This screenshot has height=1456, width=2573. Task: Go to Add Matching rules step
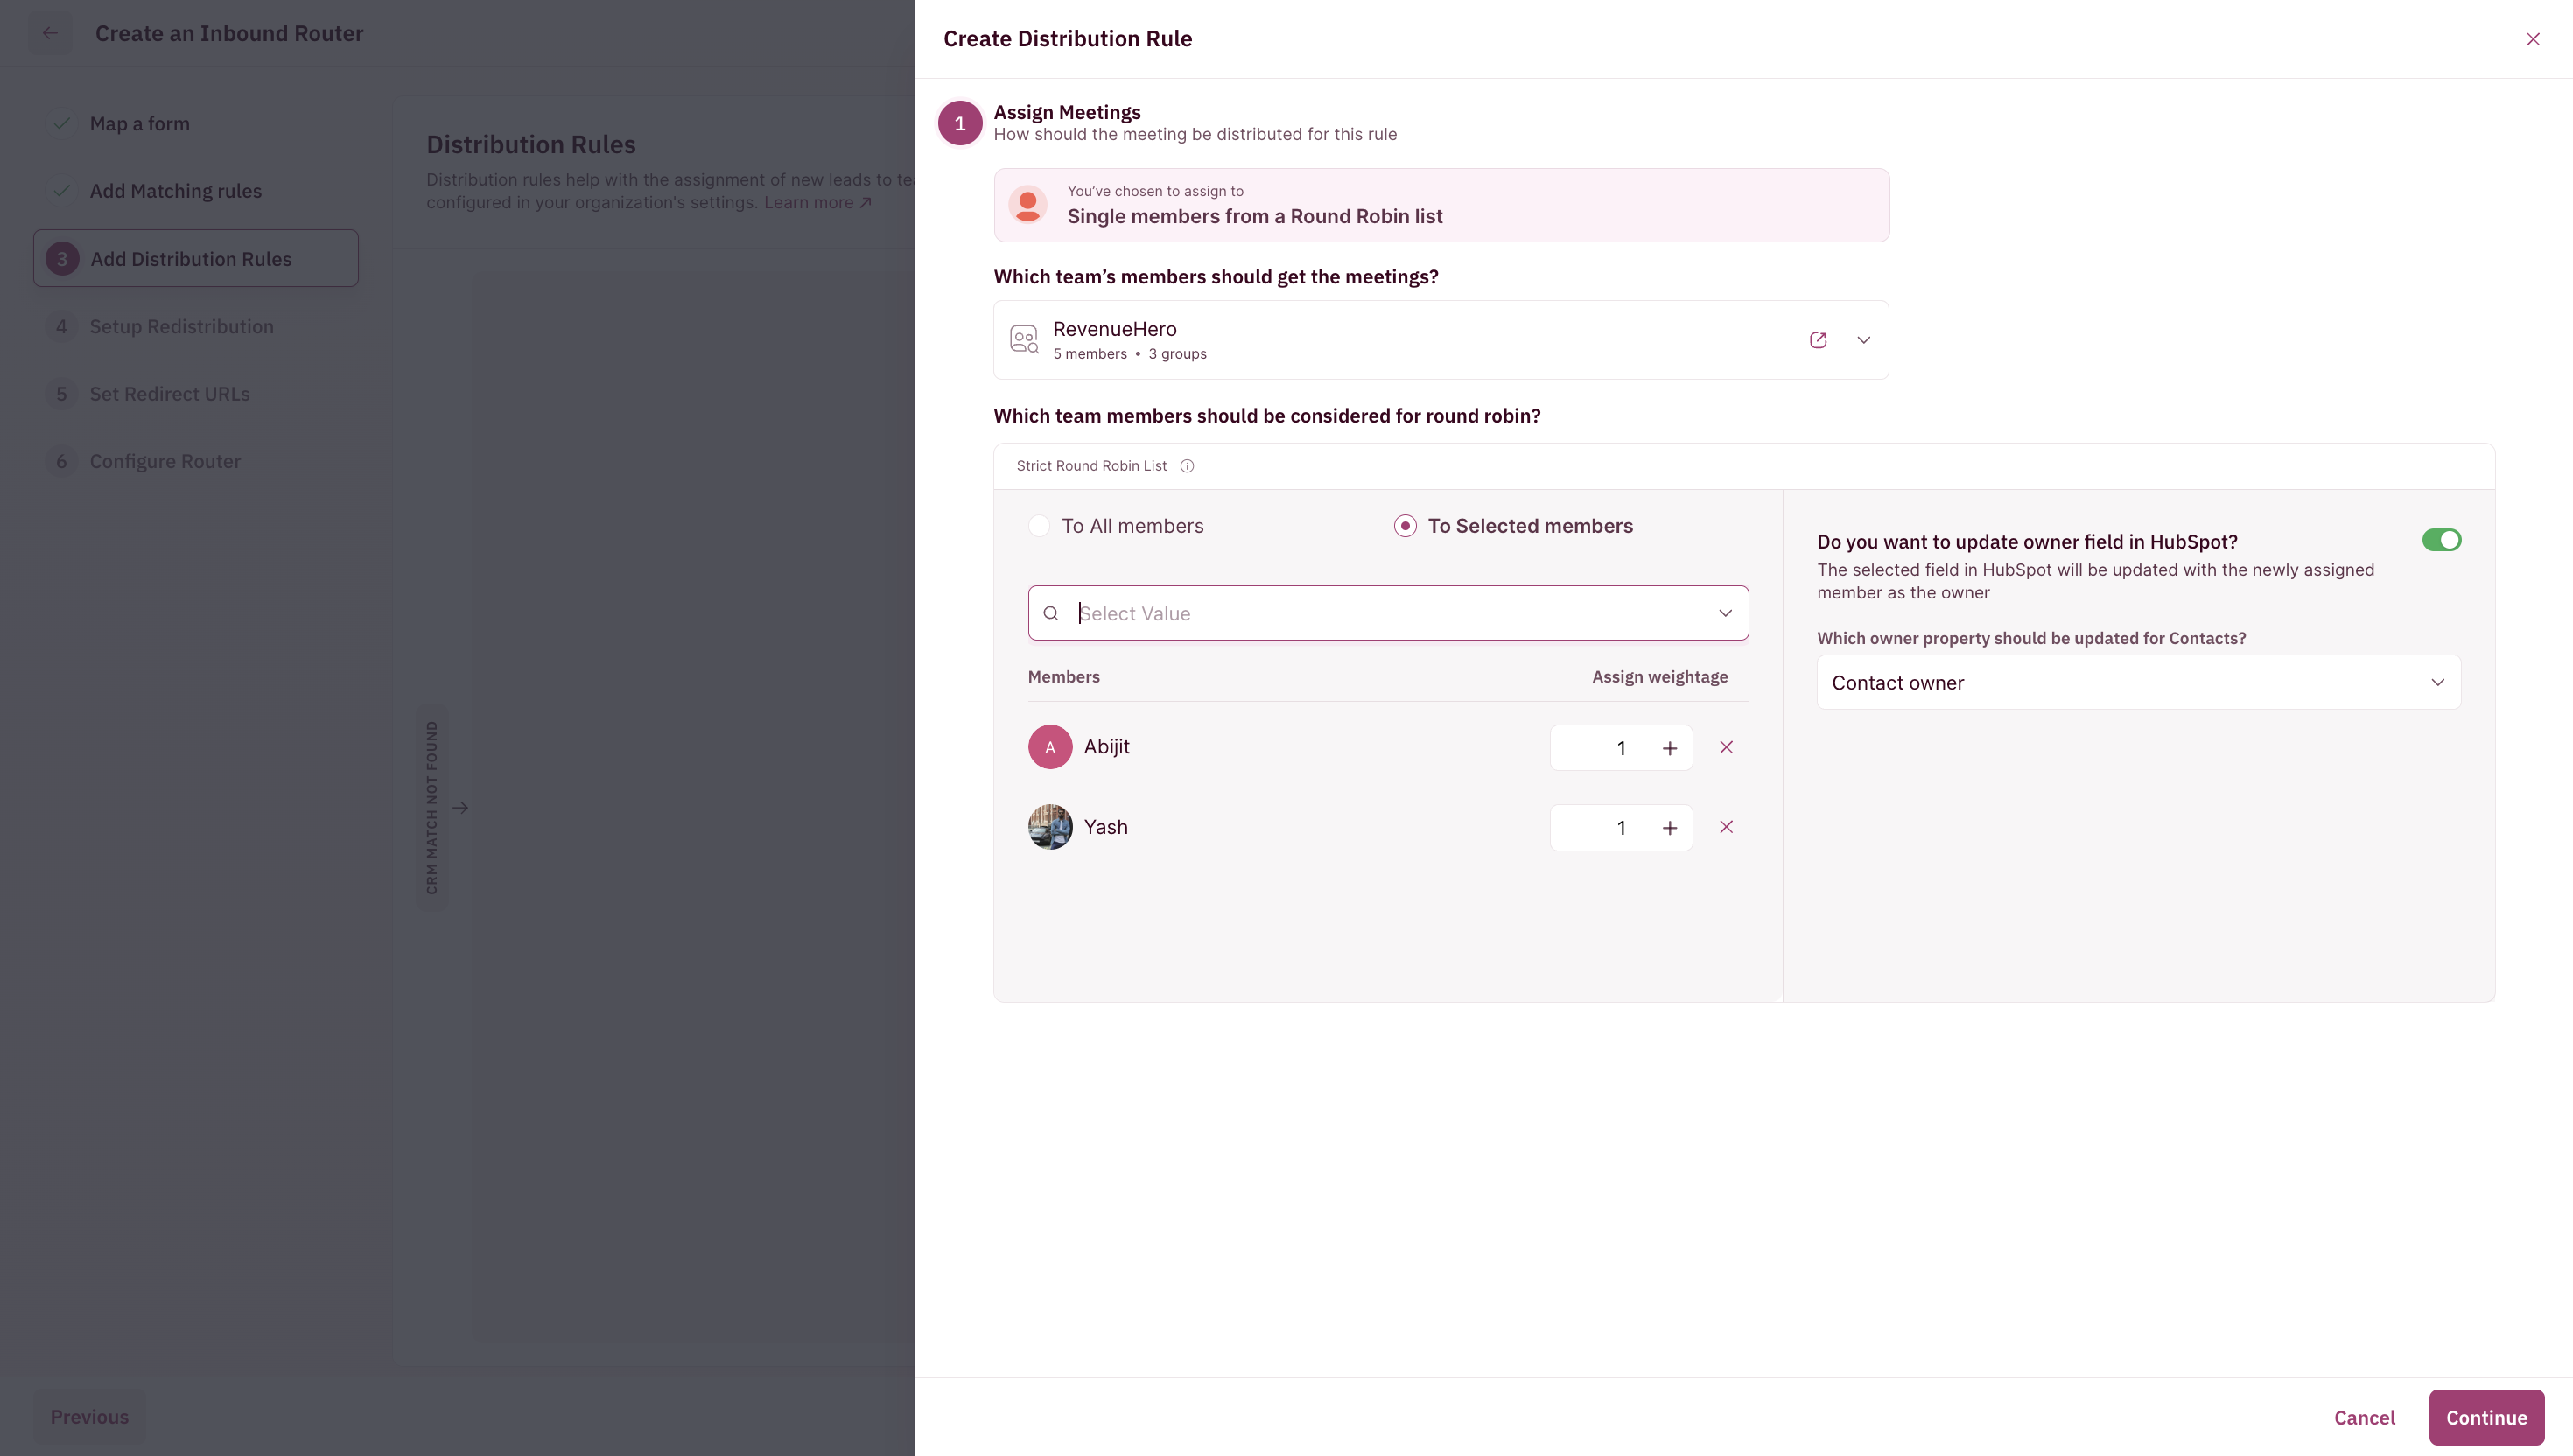pos(175,191)
